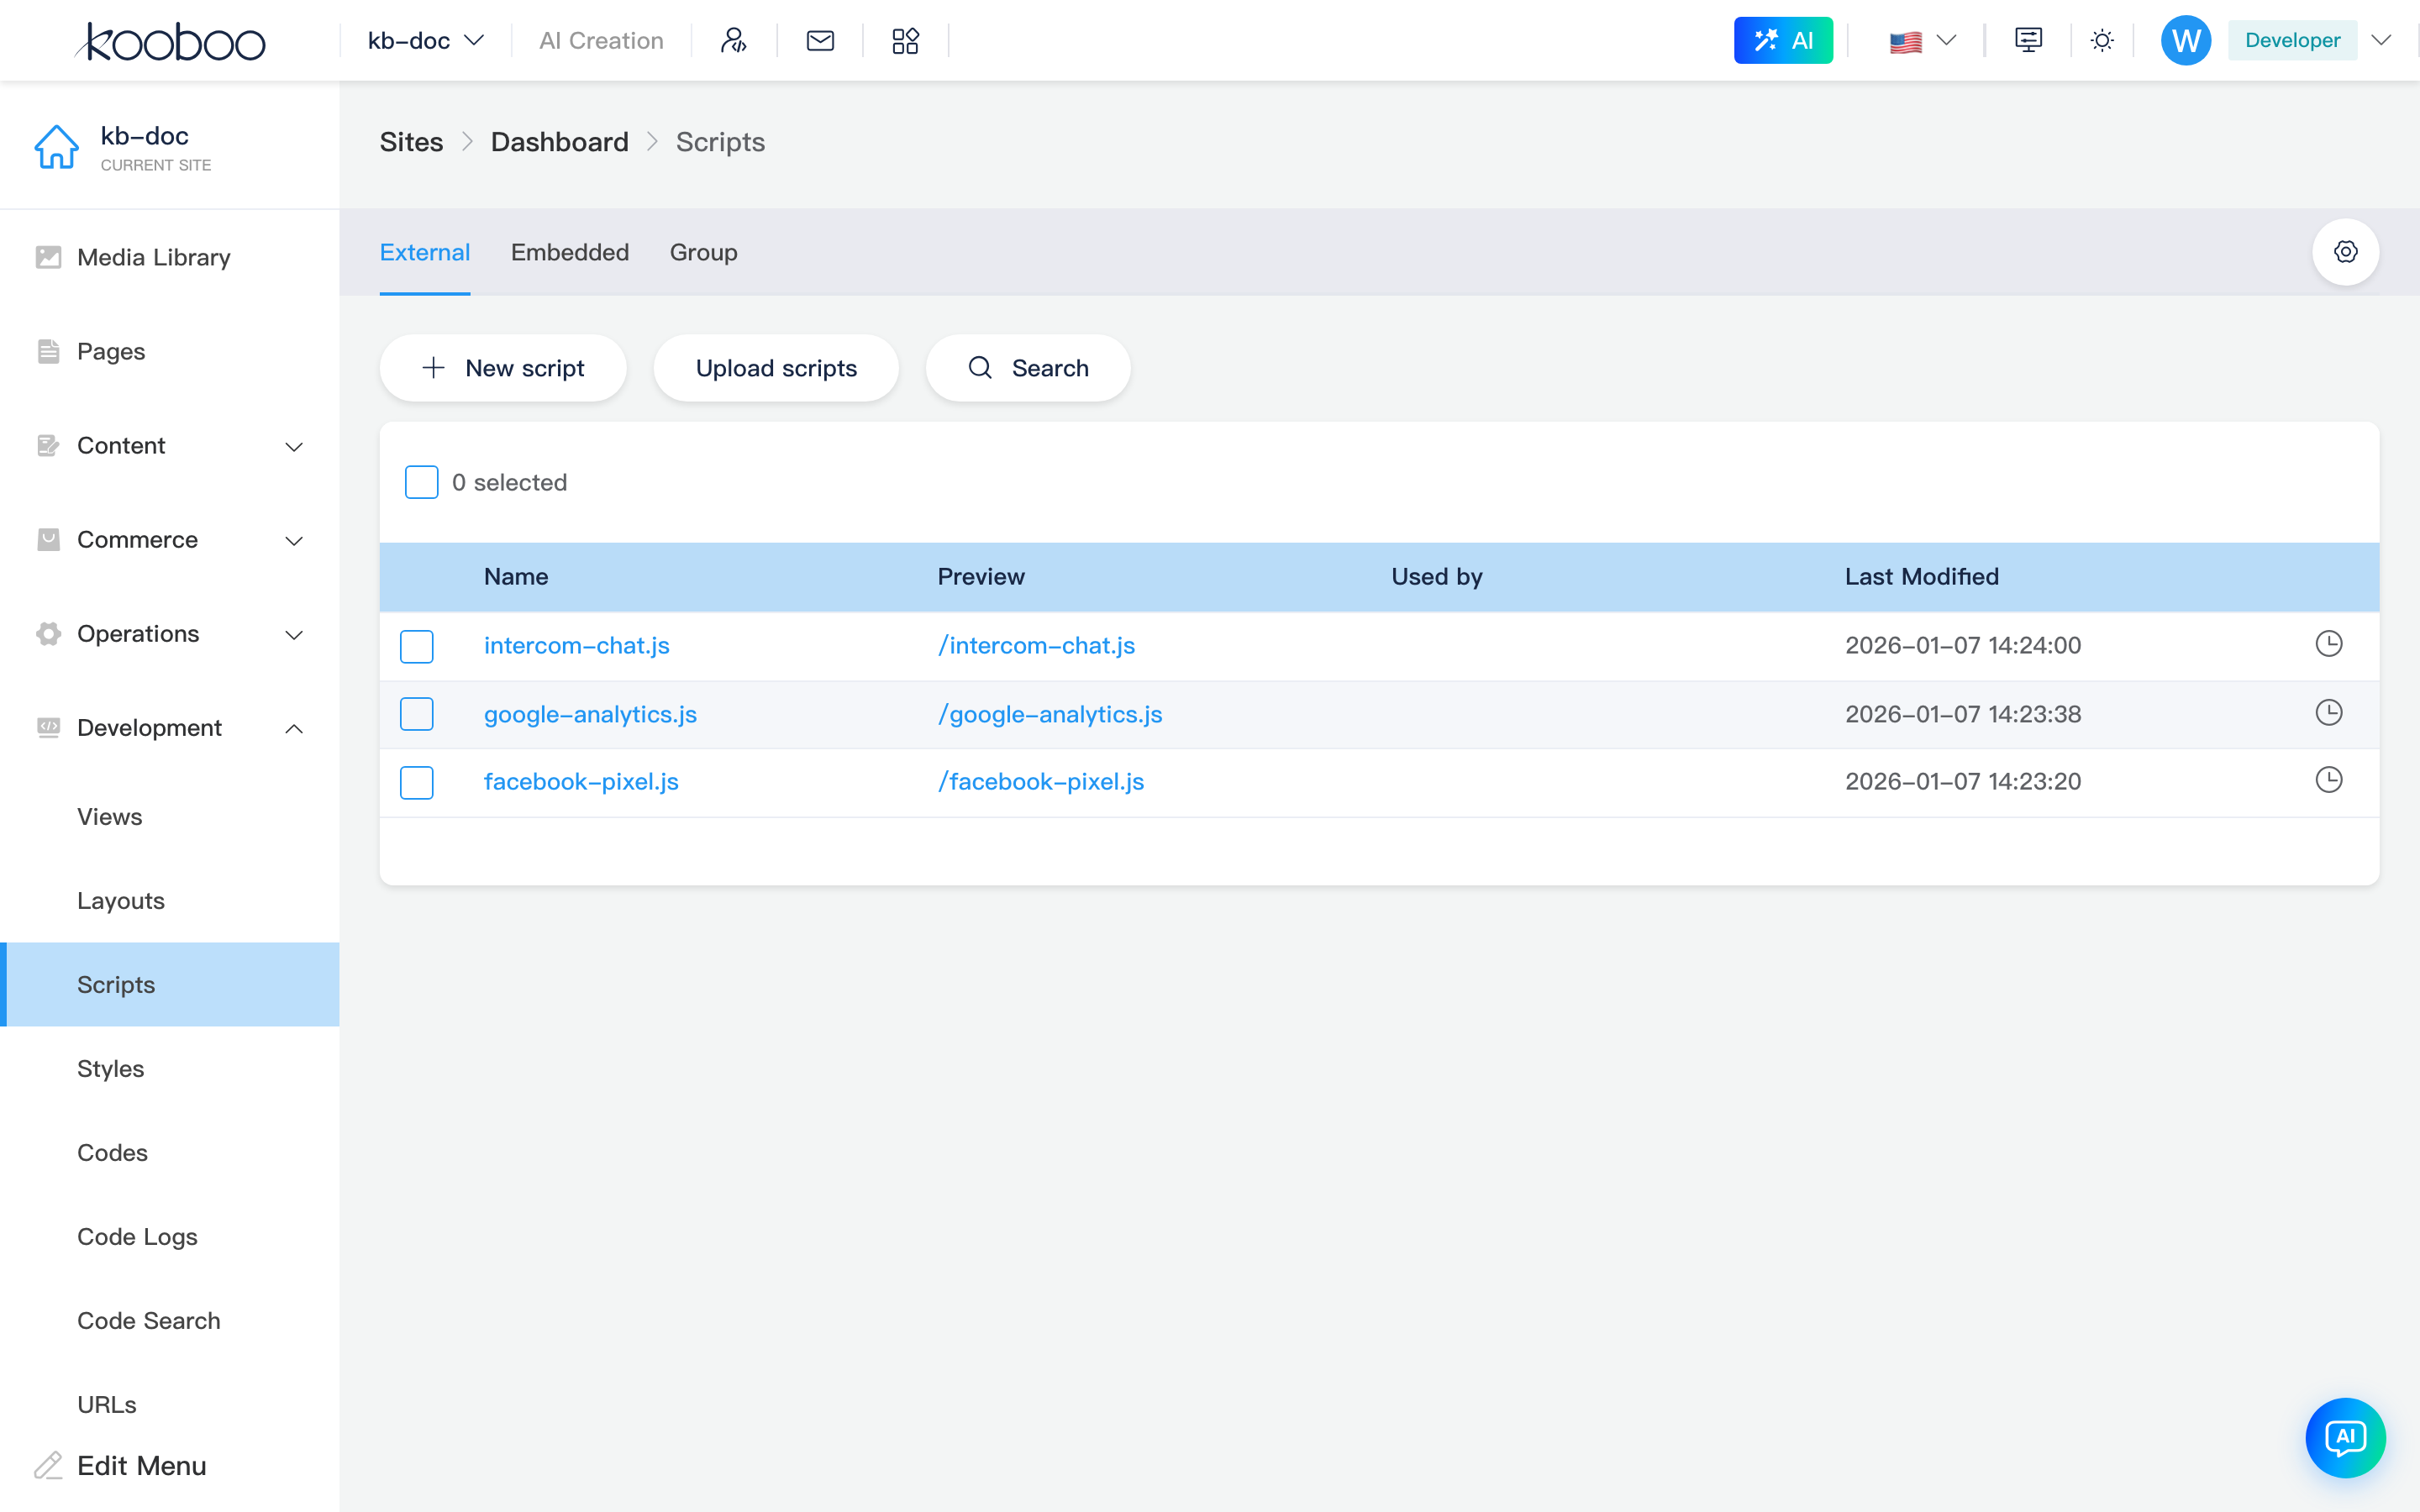This screenshot has height=1512, width=2420.
Task: Click the AI gradient button
Action: [1783, 40]
